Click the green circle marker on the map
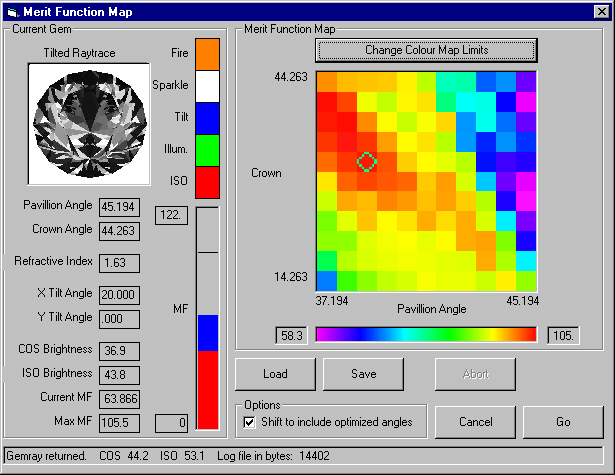 click(367, 162)
